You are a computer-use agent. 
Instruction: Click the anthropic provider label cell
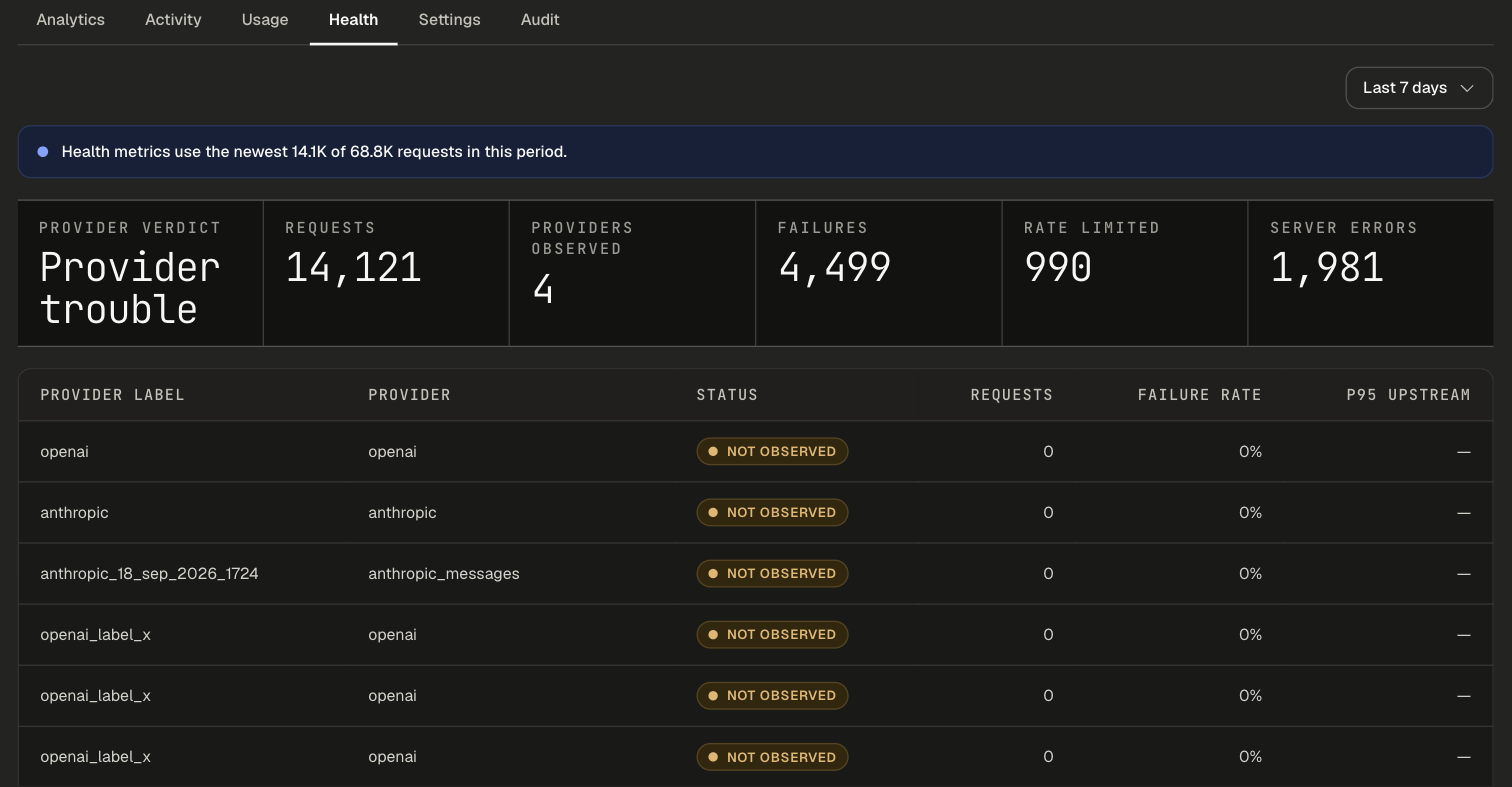pyautogui.click(x=74, y=513)
